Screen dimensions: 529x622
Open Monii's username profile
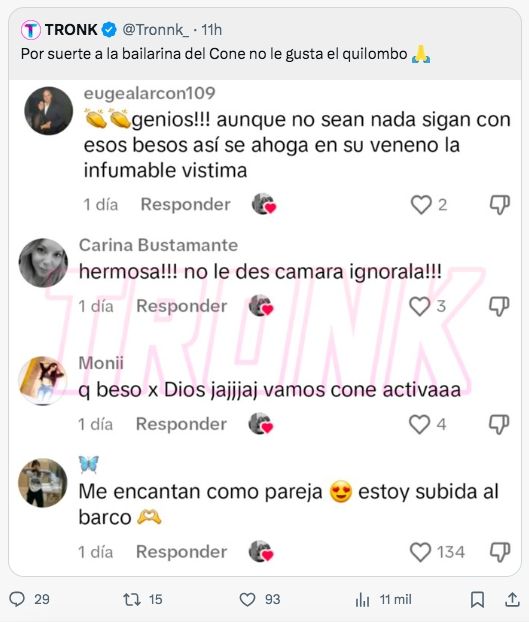101,363
